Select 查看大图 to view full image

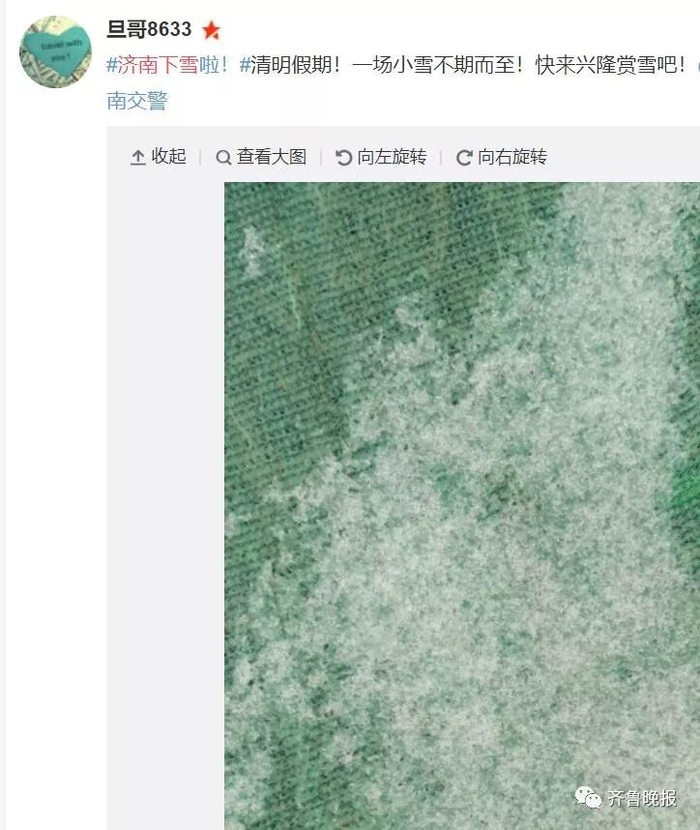[x=272, y=156]
